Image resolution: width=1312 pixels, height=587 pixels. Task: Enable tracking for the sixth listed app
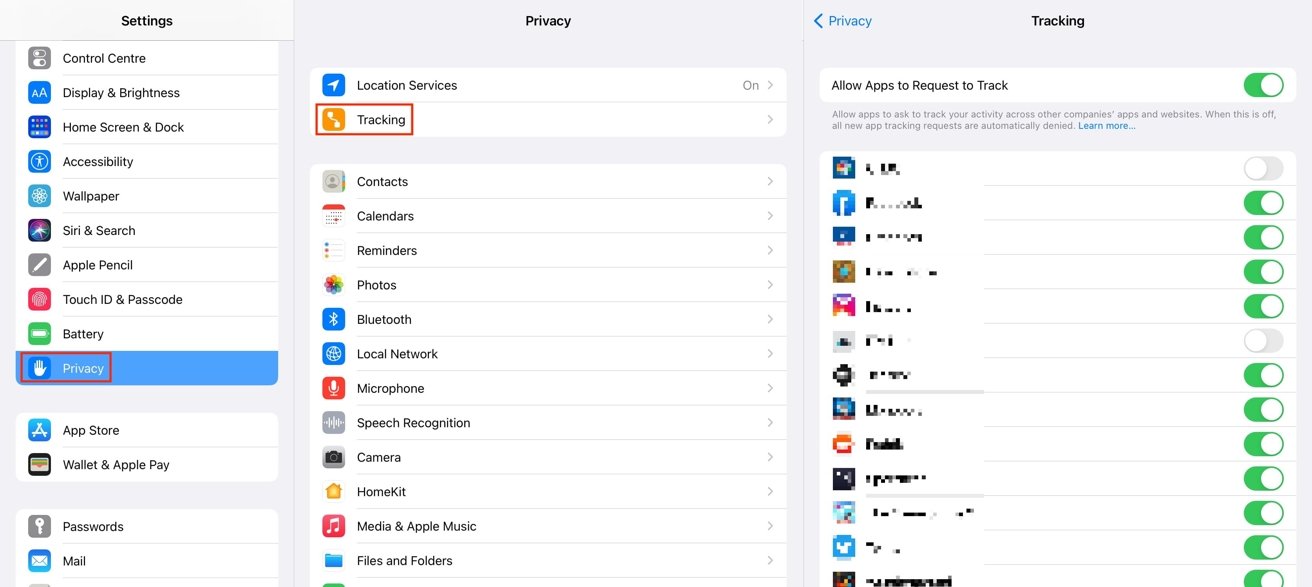(x=1263, y=341)
